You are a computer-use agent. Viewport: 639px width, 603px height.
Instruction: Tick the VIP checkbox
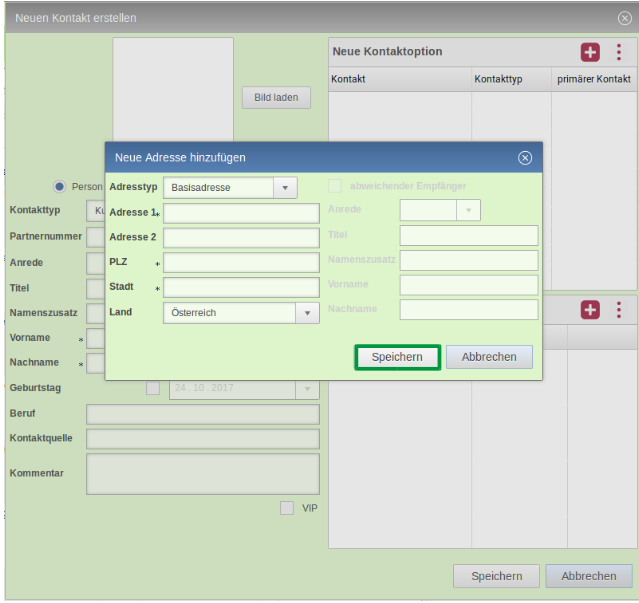(x=287, y=508)
